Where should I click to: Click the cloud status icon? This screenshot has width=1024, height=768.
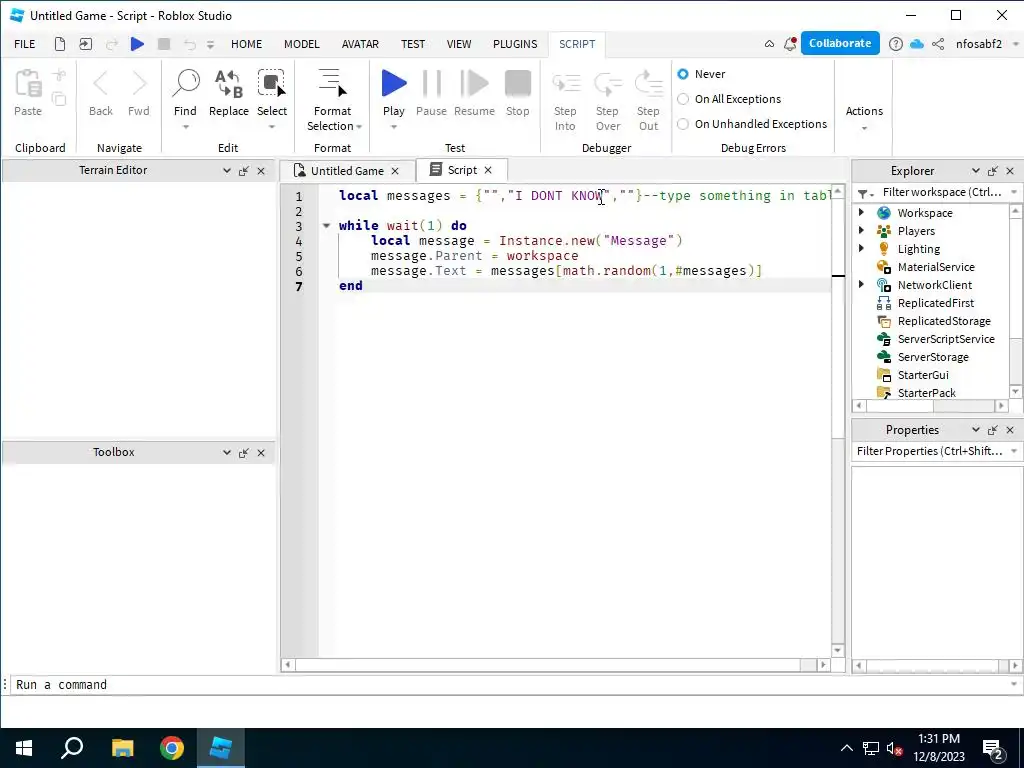pyautogui.click(x=917, y=44)
